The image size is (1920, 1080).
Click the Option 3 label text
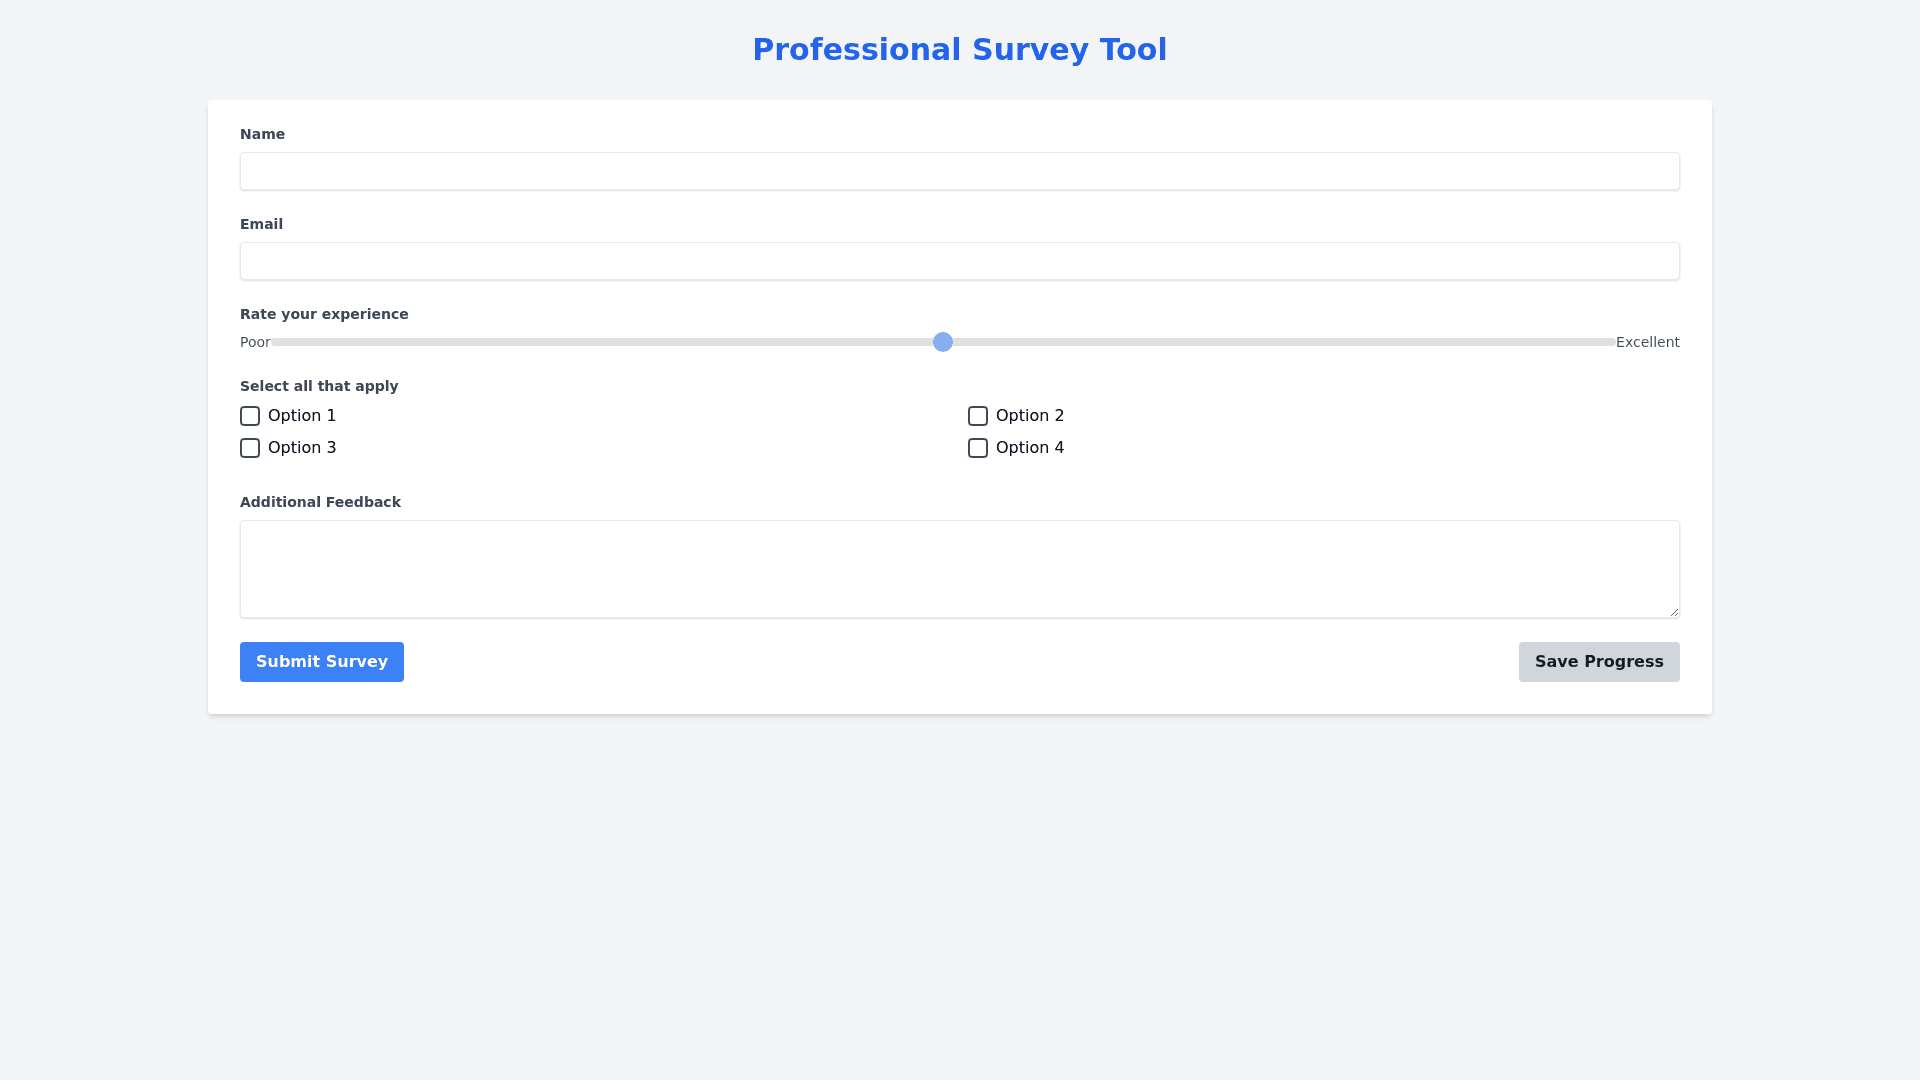coord(302,448)
